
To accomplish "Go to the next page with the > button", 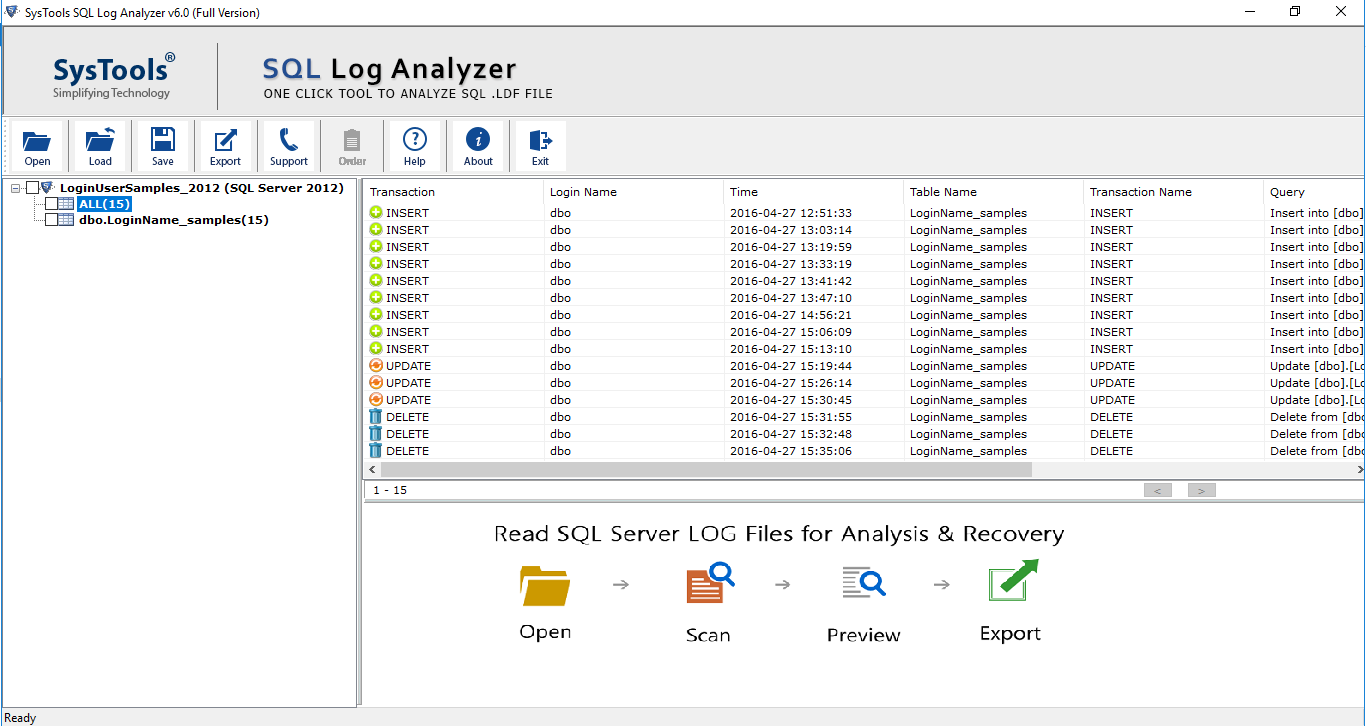I will pyautogui.click(x=1202, y=490).
